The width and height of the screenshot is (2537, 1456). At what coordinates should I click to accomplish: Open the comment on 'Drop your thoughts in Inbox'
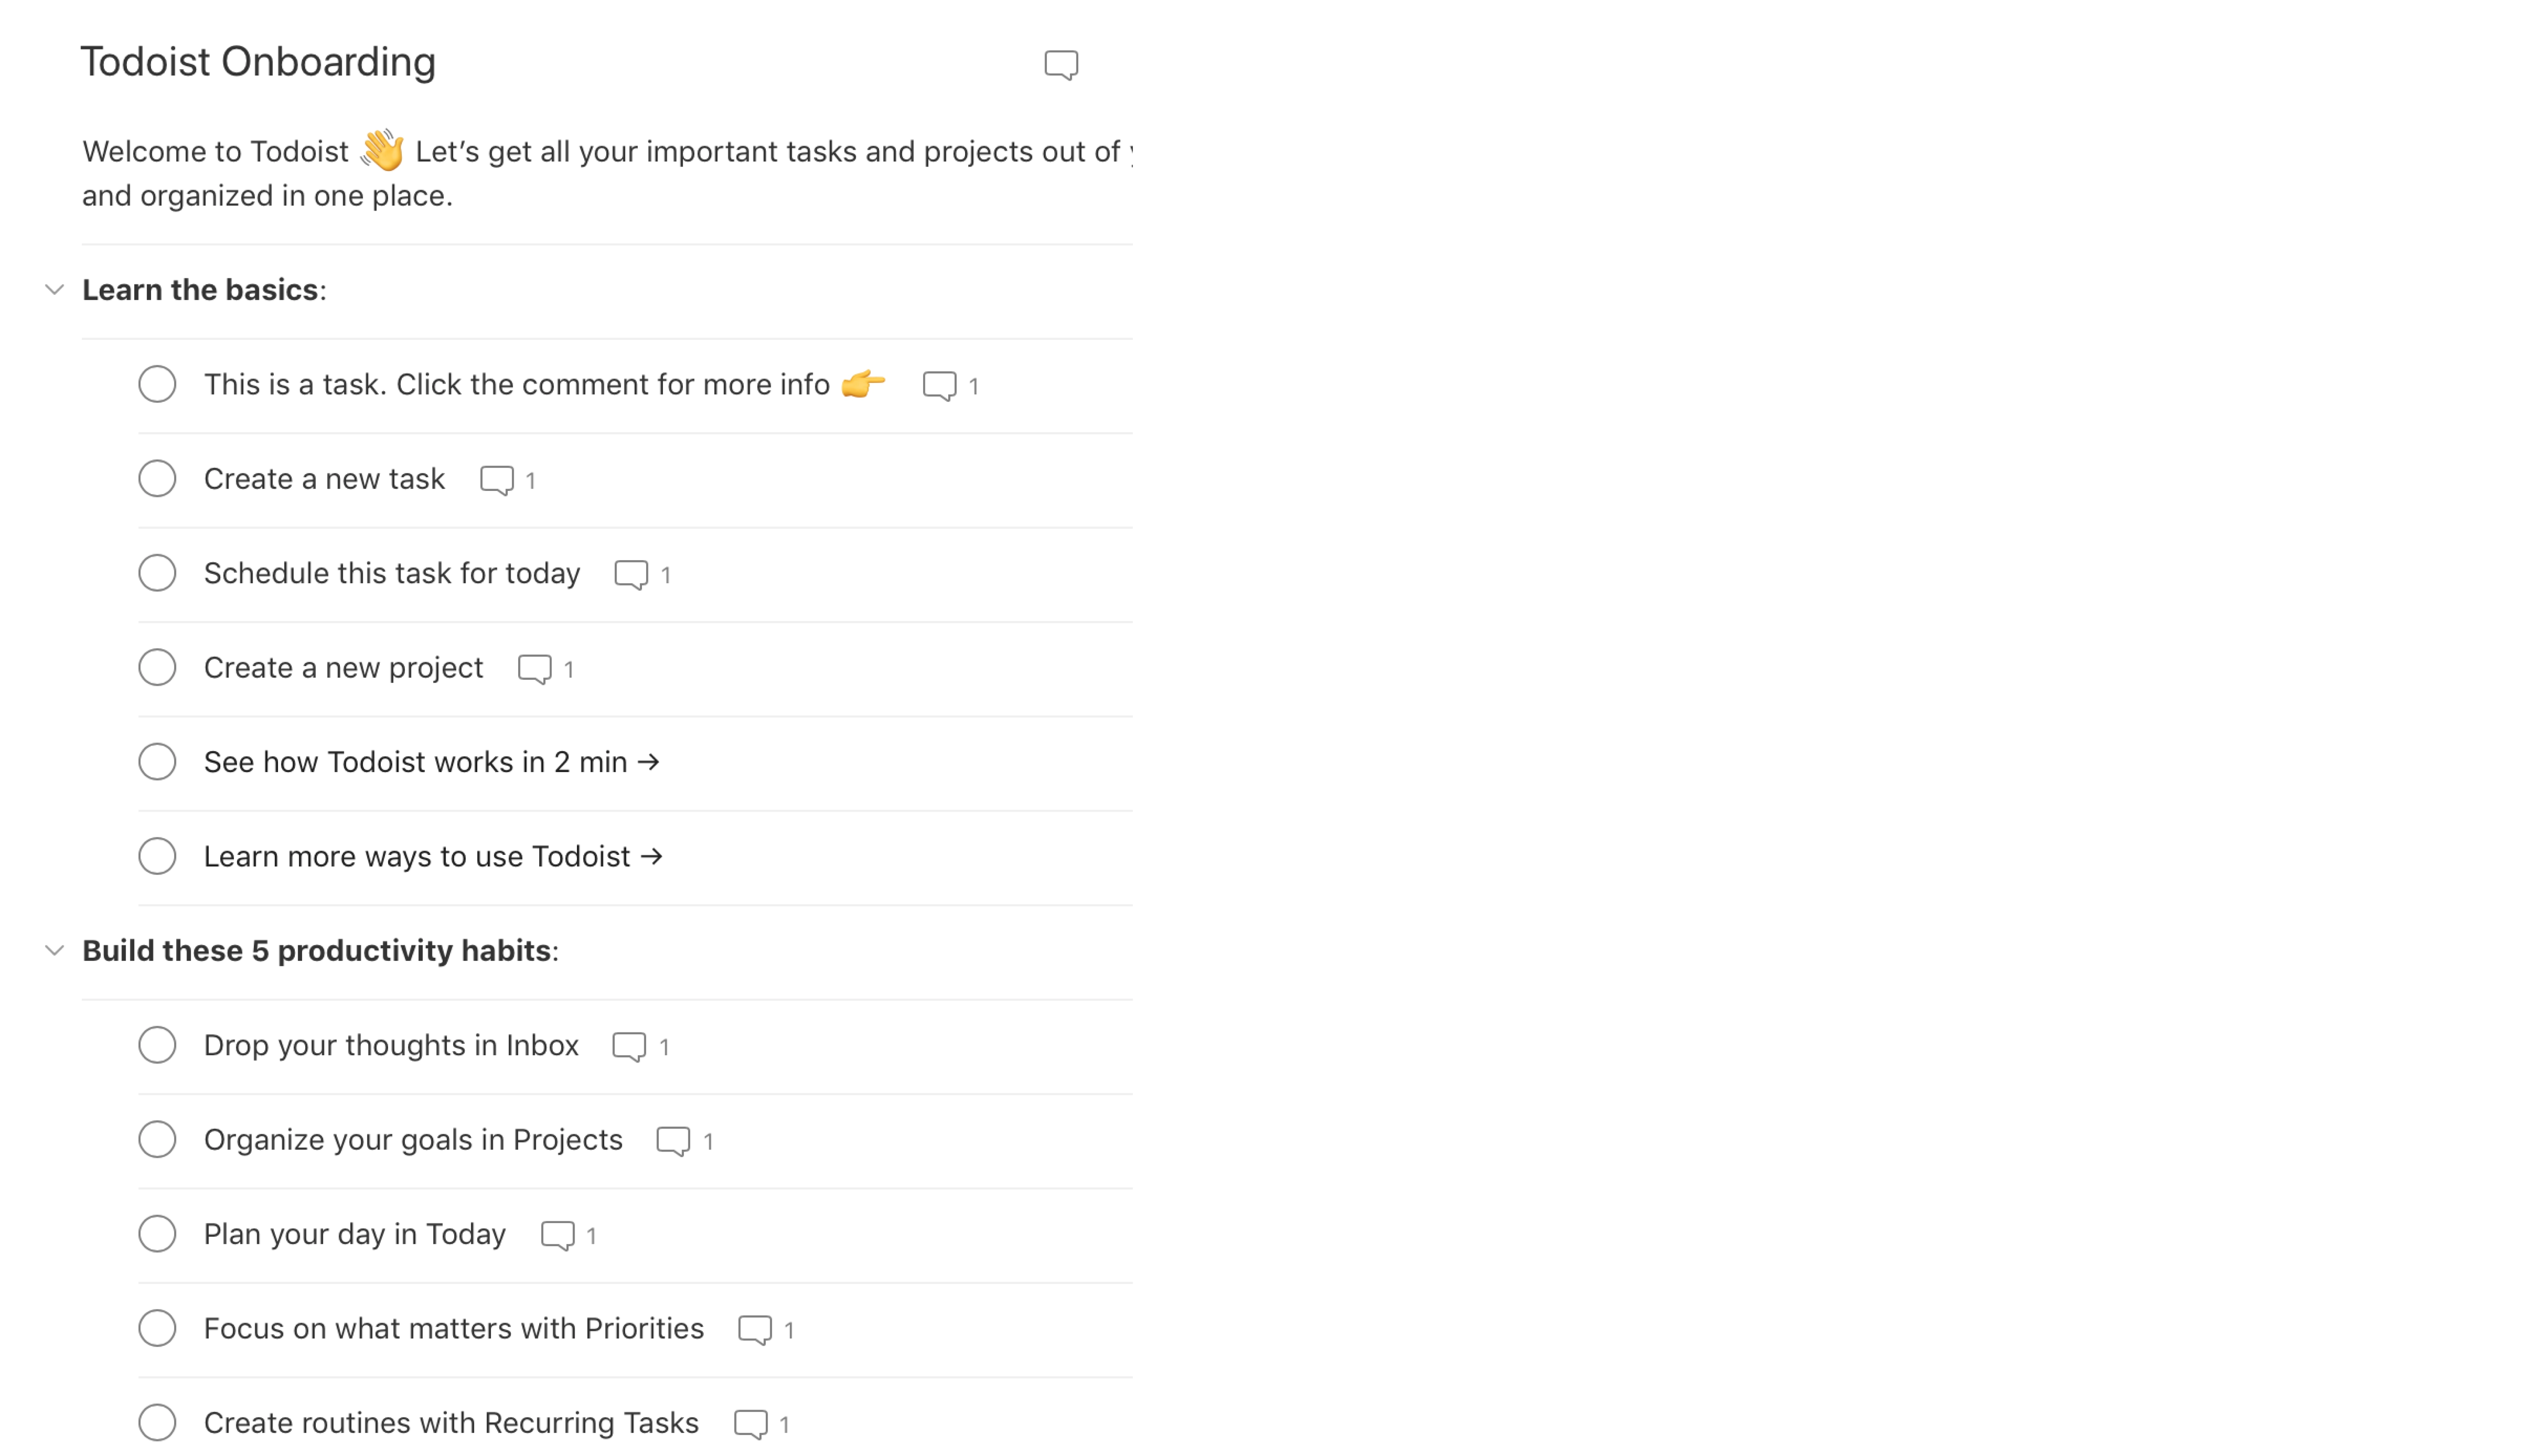pos(629,1045)
